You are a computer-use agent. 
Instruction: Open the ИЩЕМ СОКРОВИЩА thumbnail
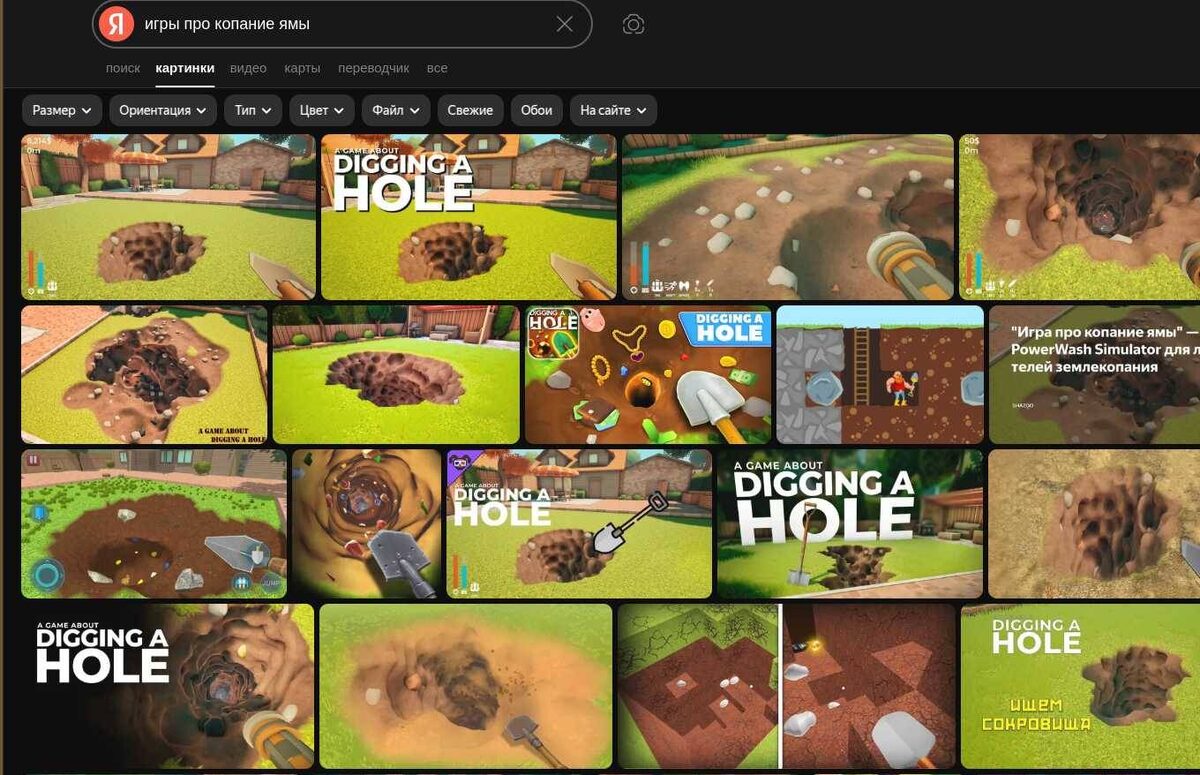1080,686
